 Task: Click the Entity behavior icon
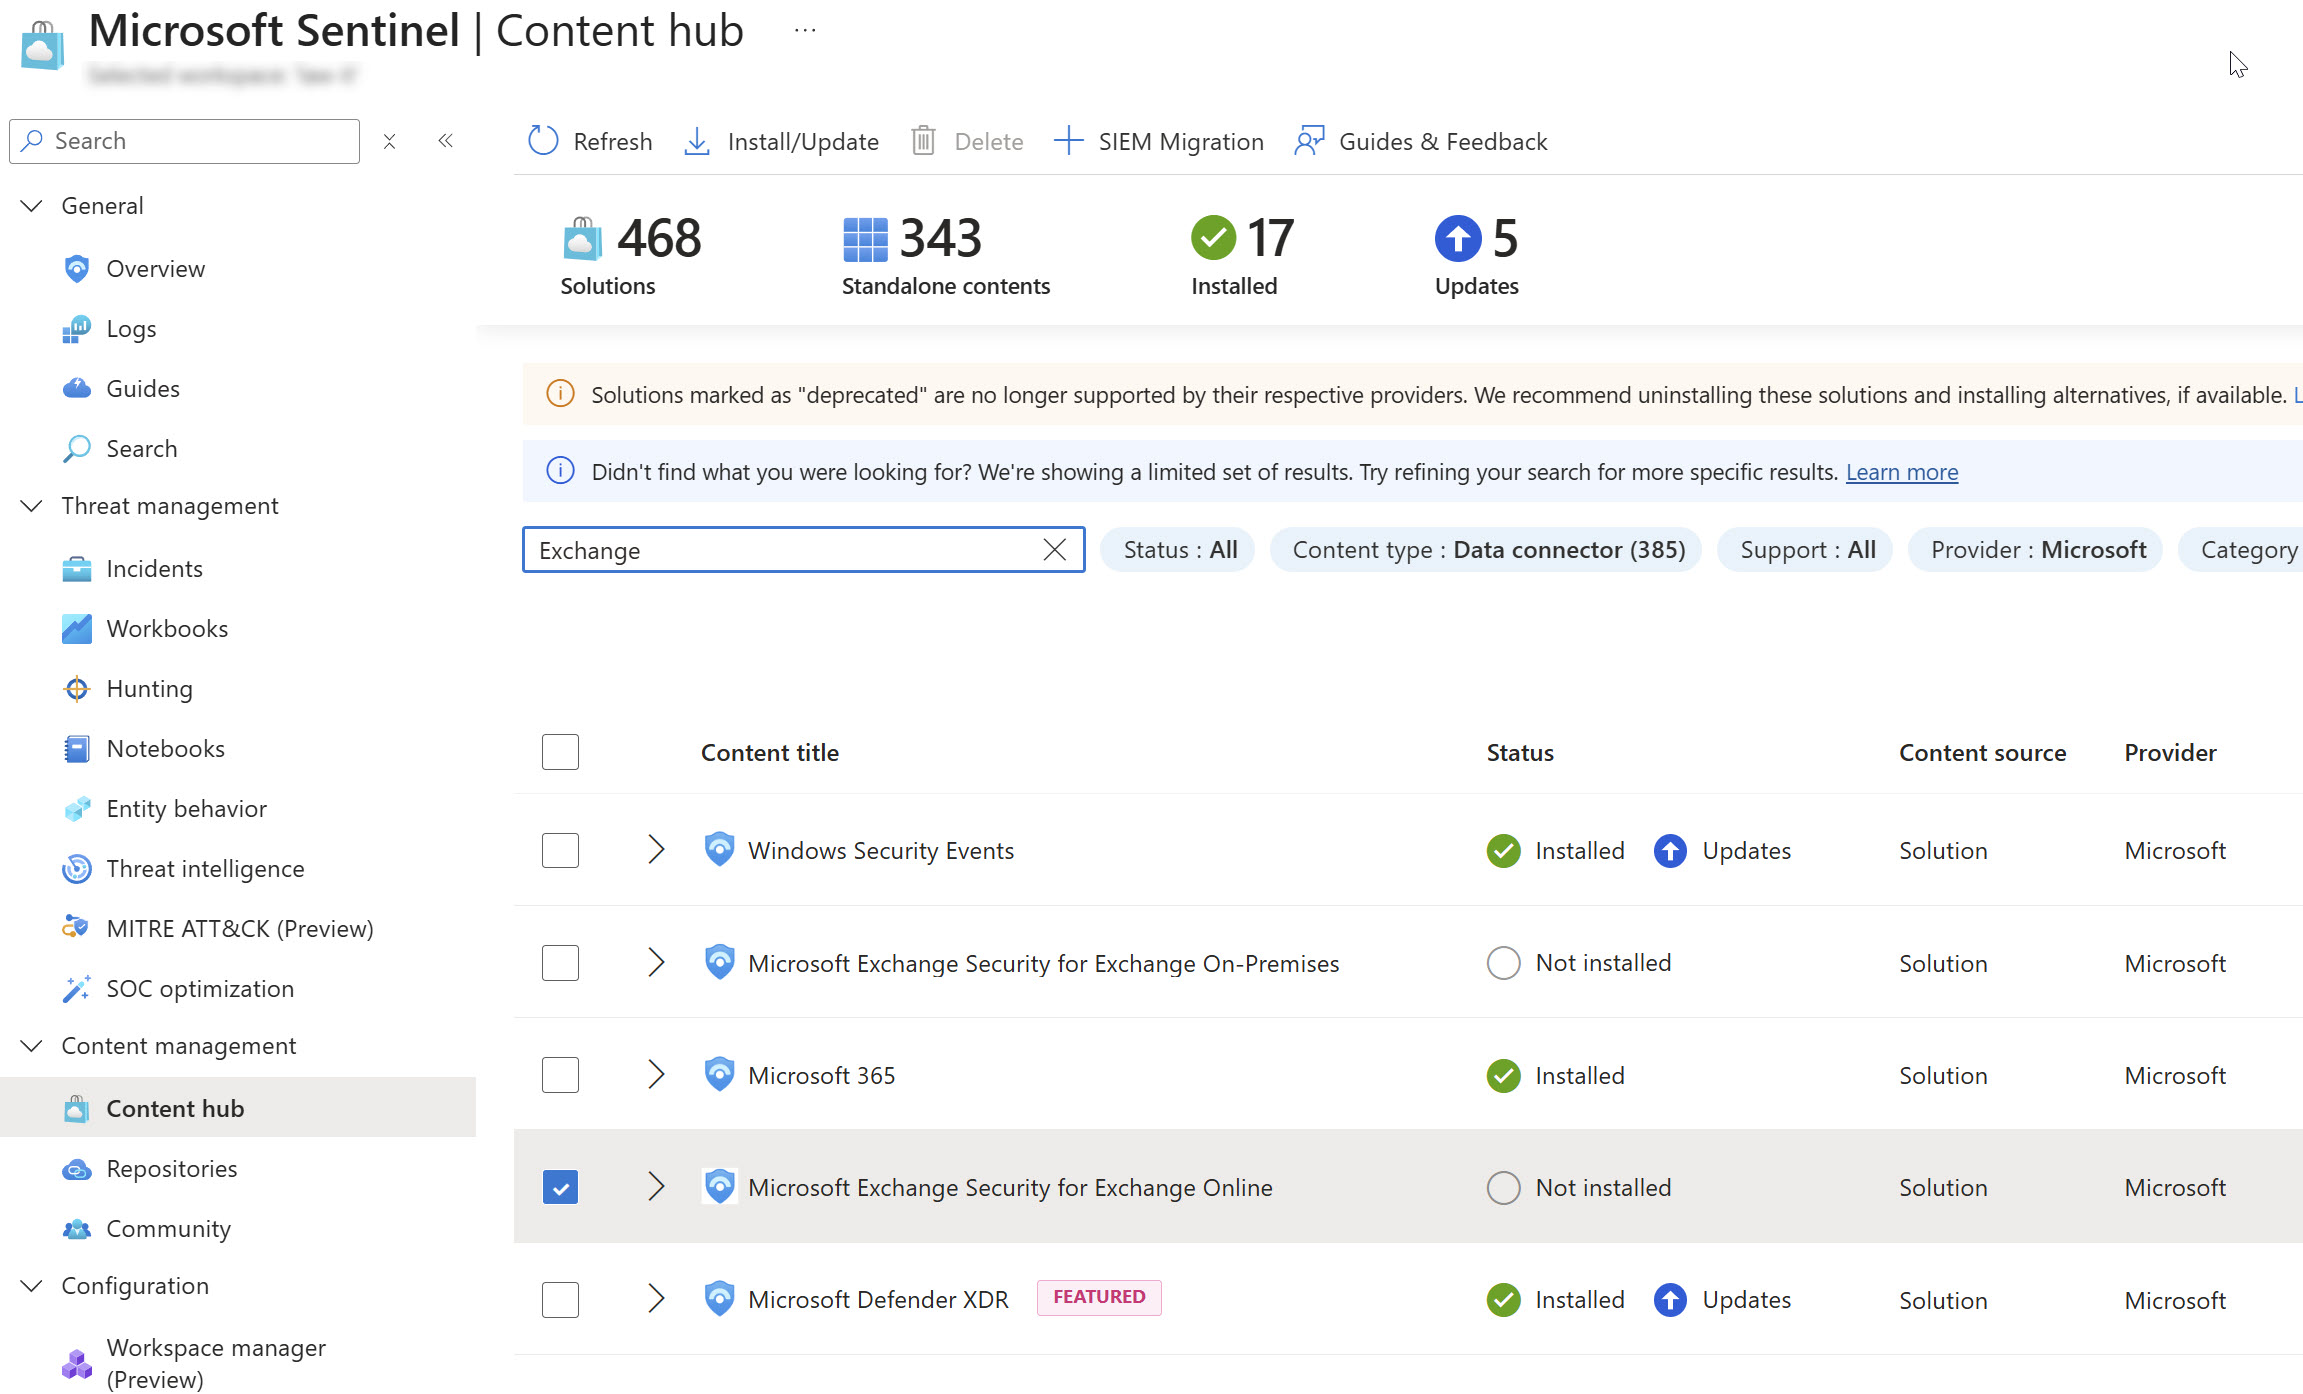77,809
